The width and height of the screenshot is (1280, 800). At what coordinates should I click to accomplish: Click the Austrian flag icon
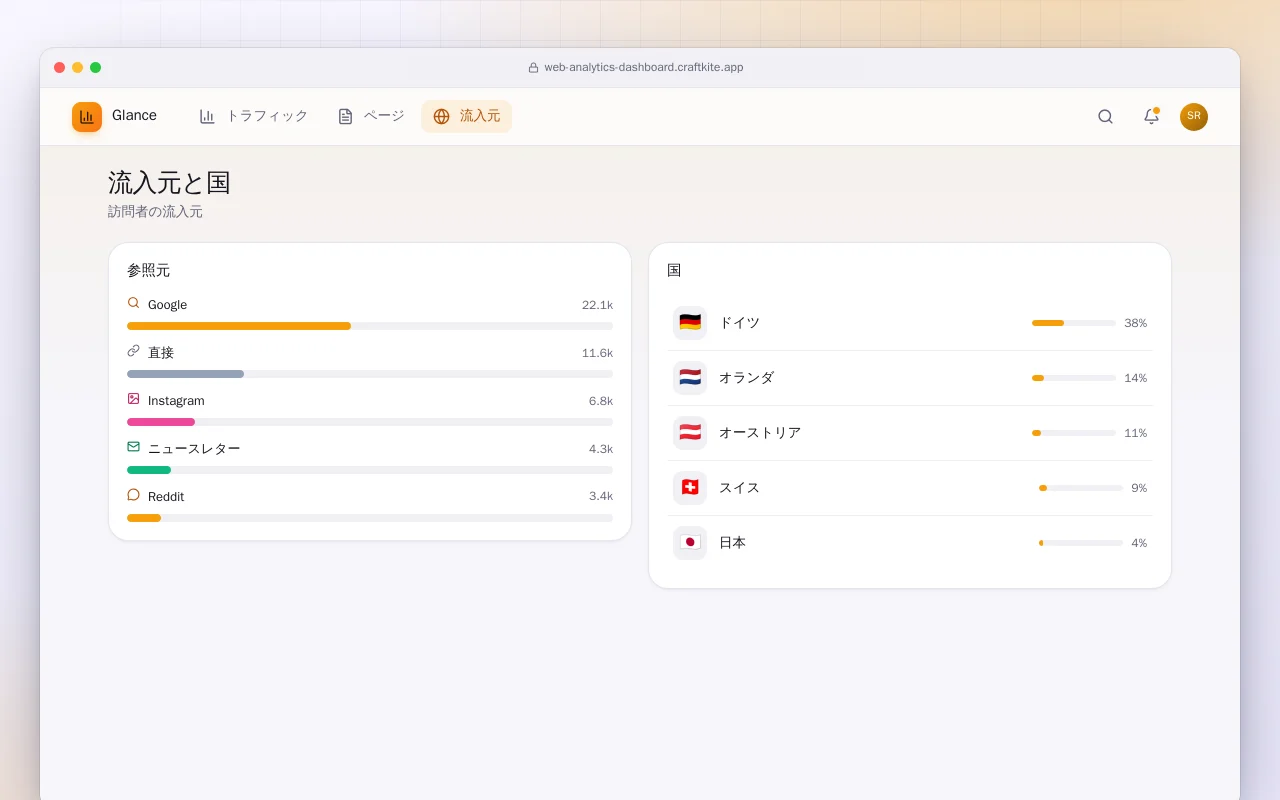click(690, 433)
